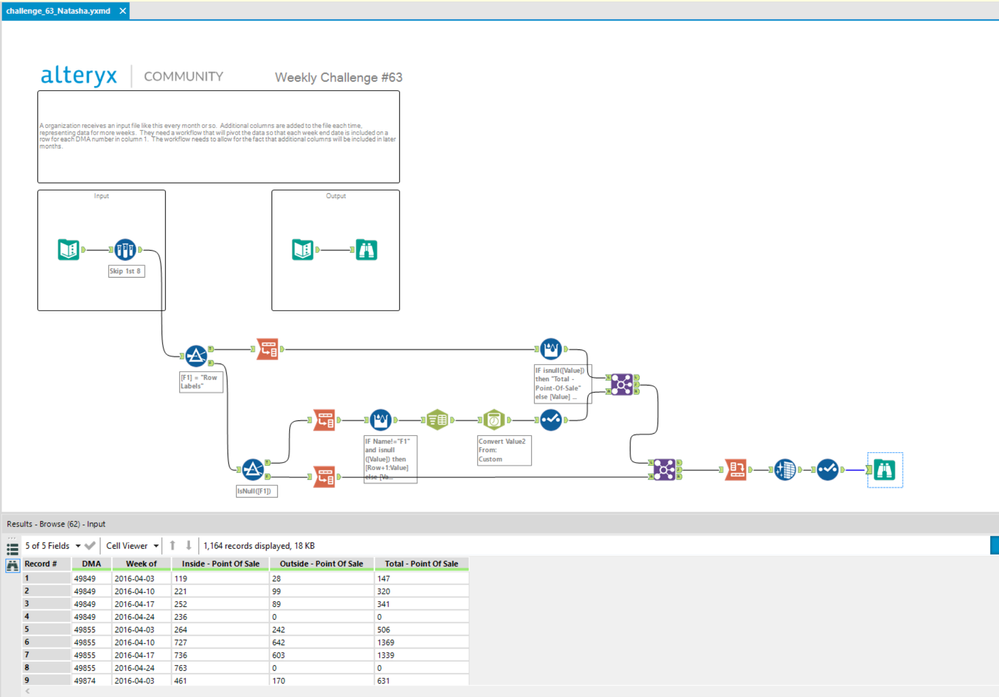999x697 pixels.
Task: Click the Select tool after the DateTime tool
Action: (550, 420)
